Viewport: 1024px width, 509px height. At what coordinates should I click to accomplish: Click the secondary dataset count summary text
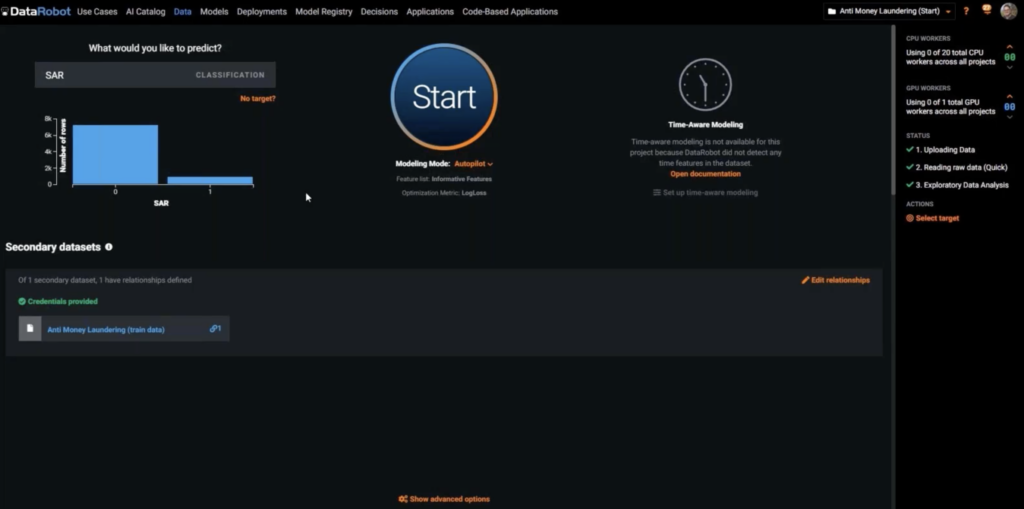pyautogui.click(x=105, y=280)
